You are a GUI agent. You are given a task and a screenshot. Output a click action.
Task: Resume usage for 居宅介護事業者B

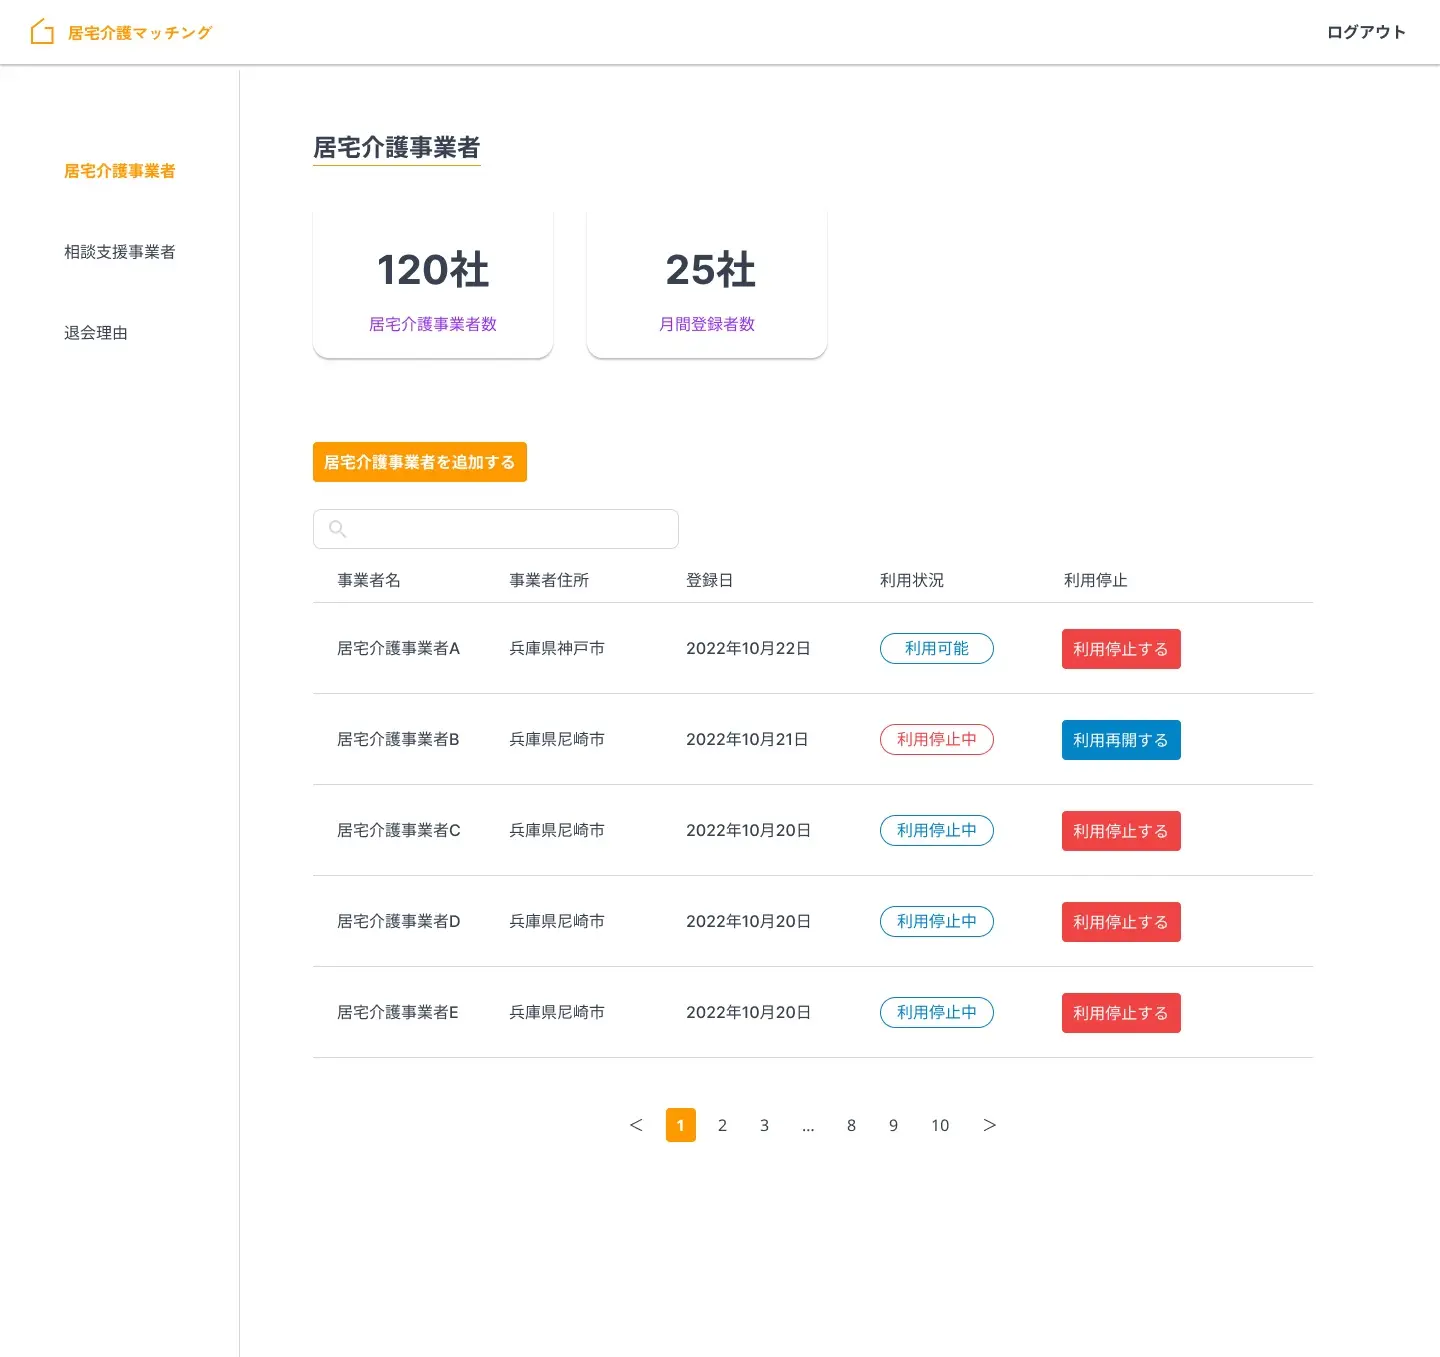coord(1120,740)
